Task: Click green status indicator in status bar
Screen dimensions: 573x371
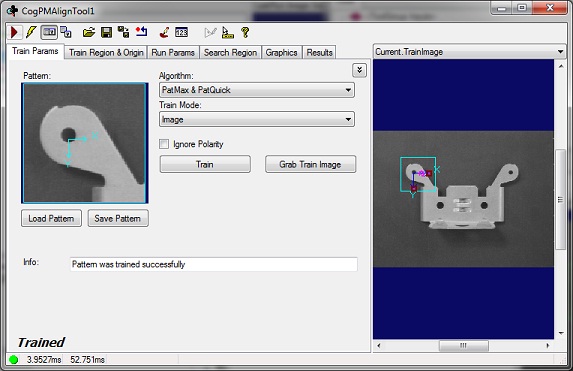Action: click(x=14, y=360)
